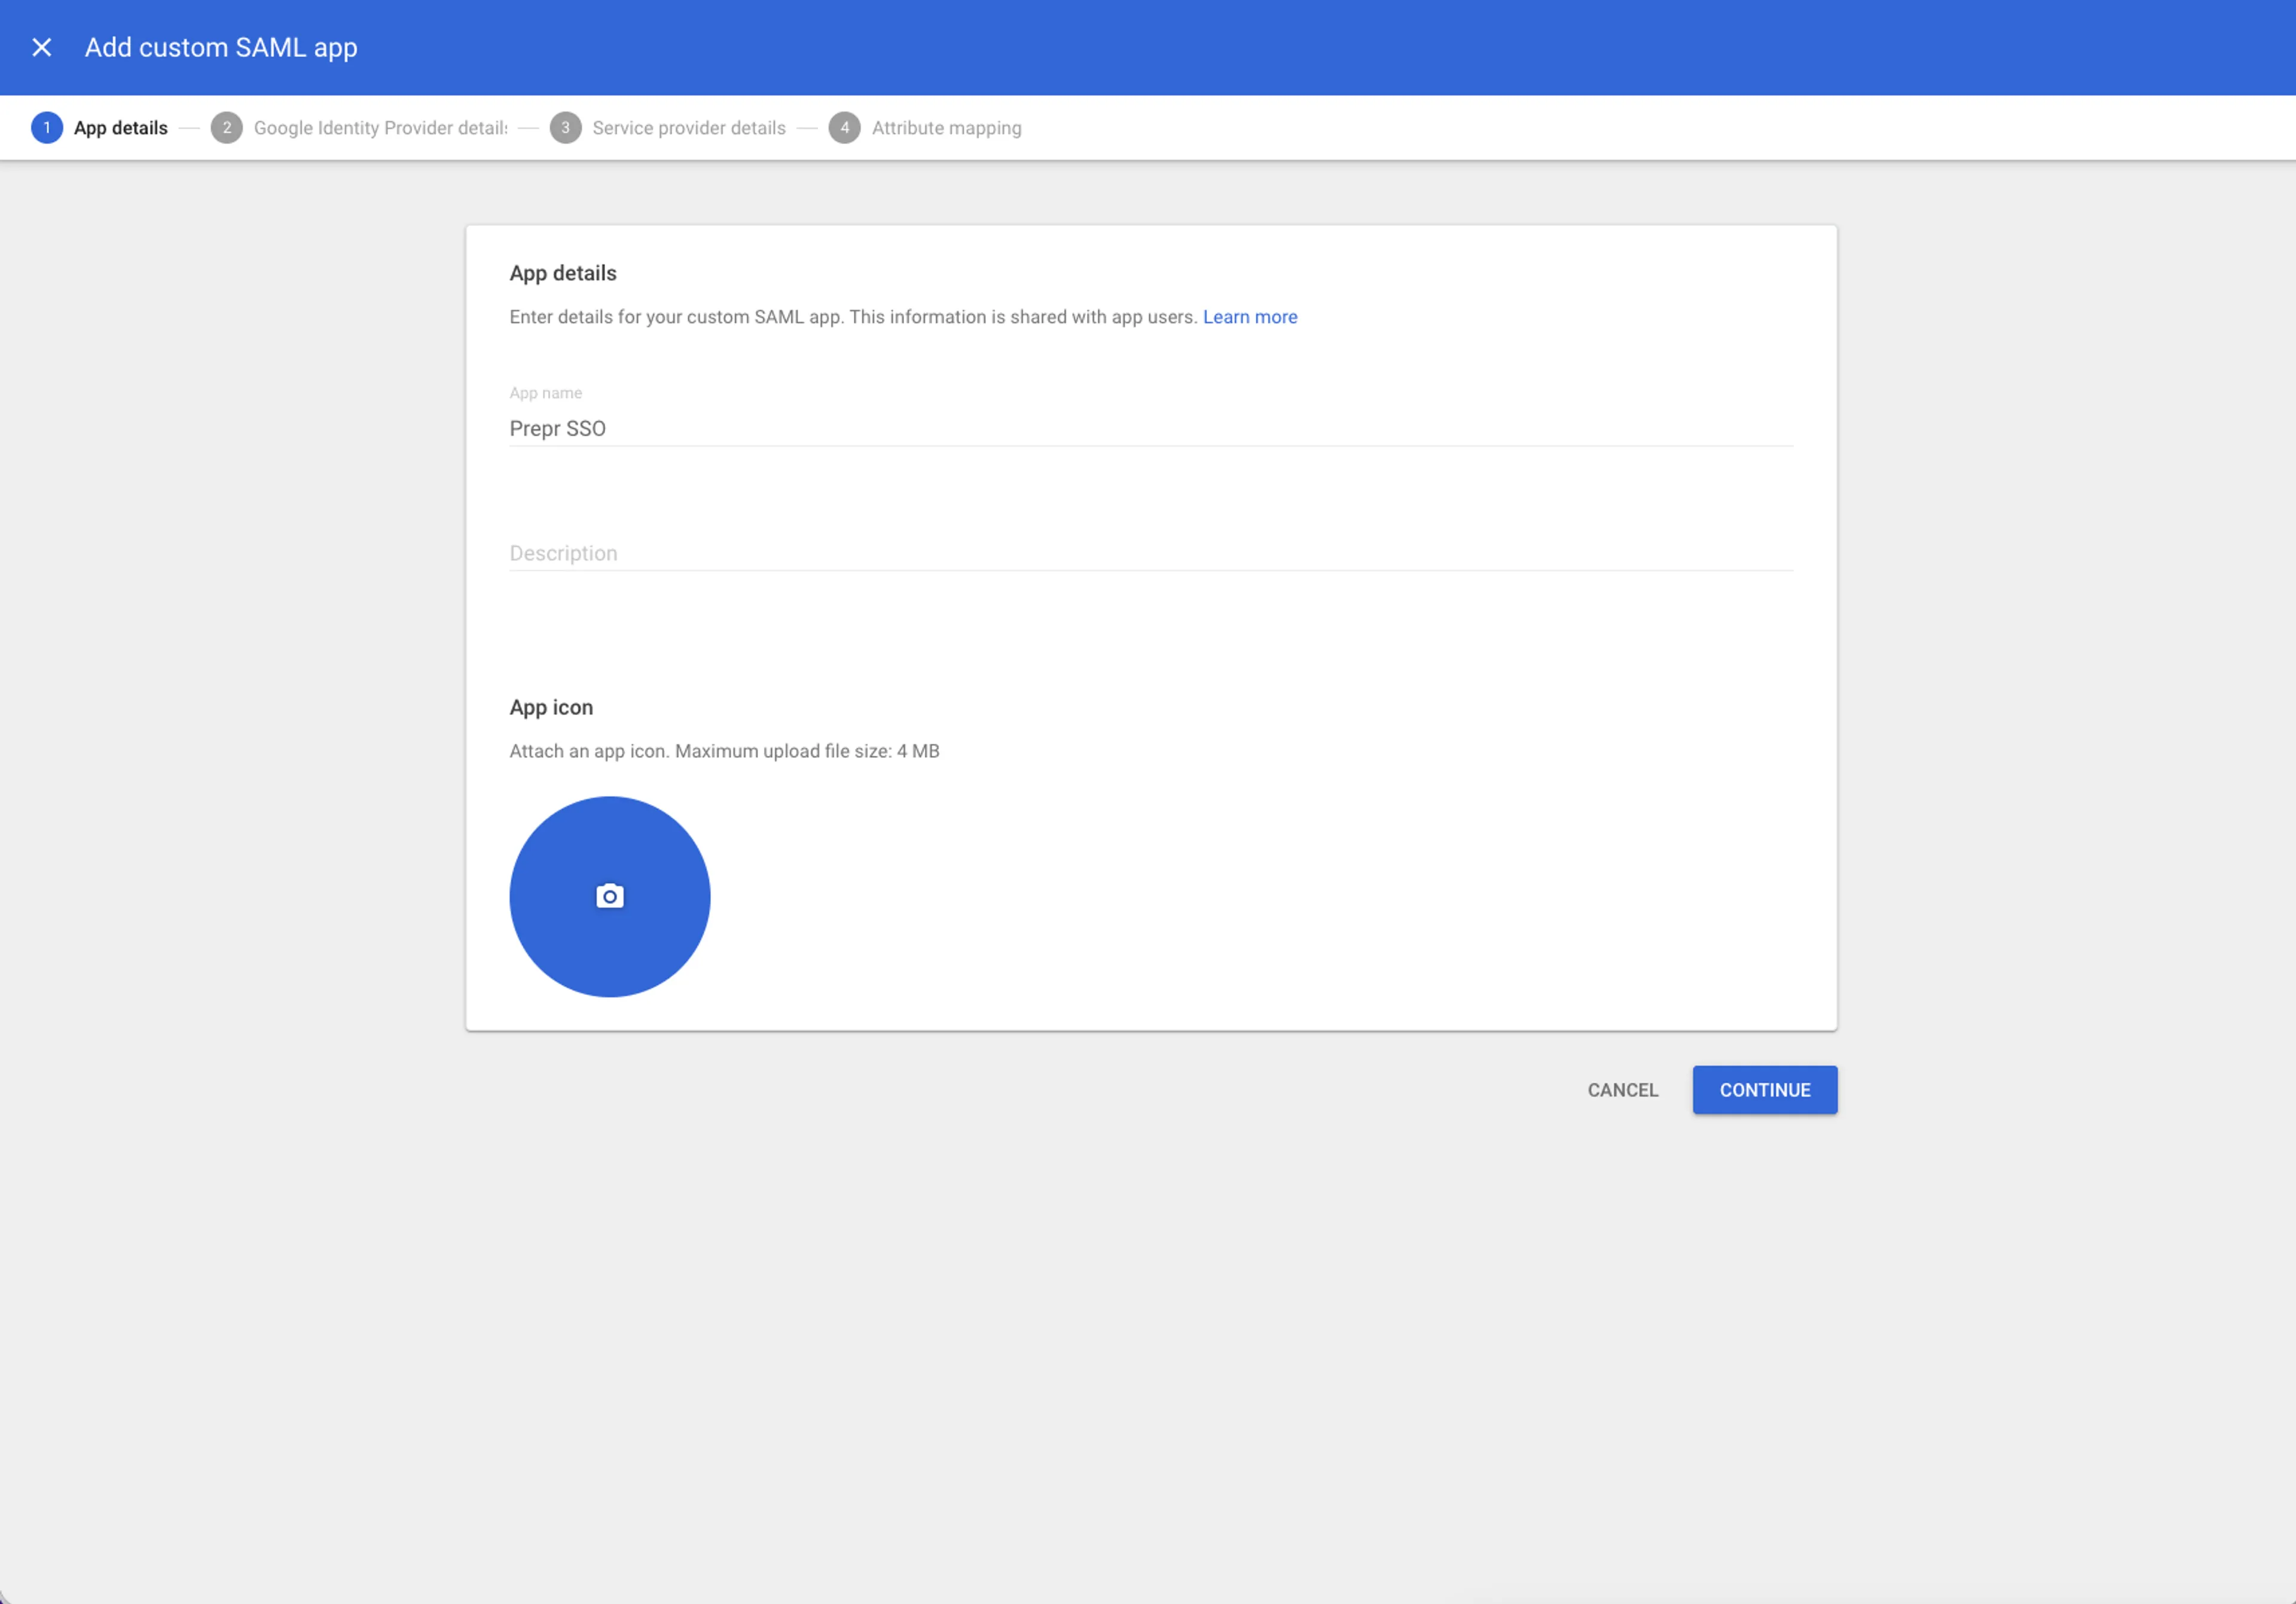The height and width of the screenshot is (1604, 2296).
Task: Open the Attribute mapping step
Action: coord(945,128)
